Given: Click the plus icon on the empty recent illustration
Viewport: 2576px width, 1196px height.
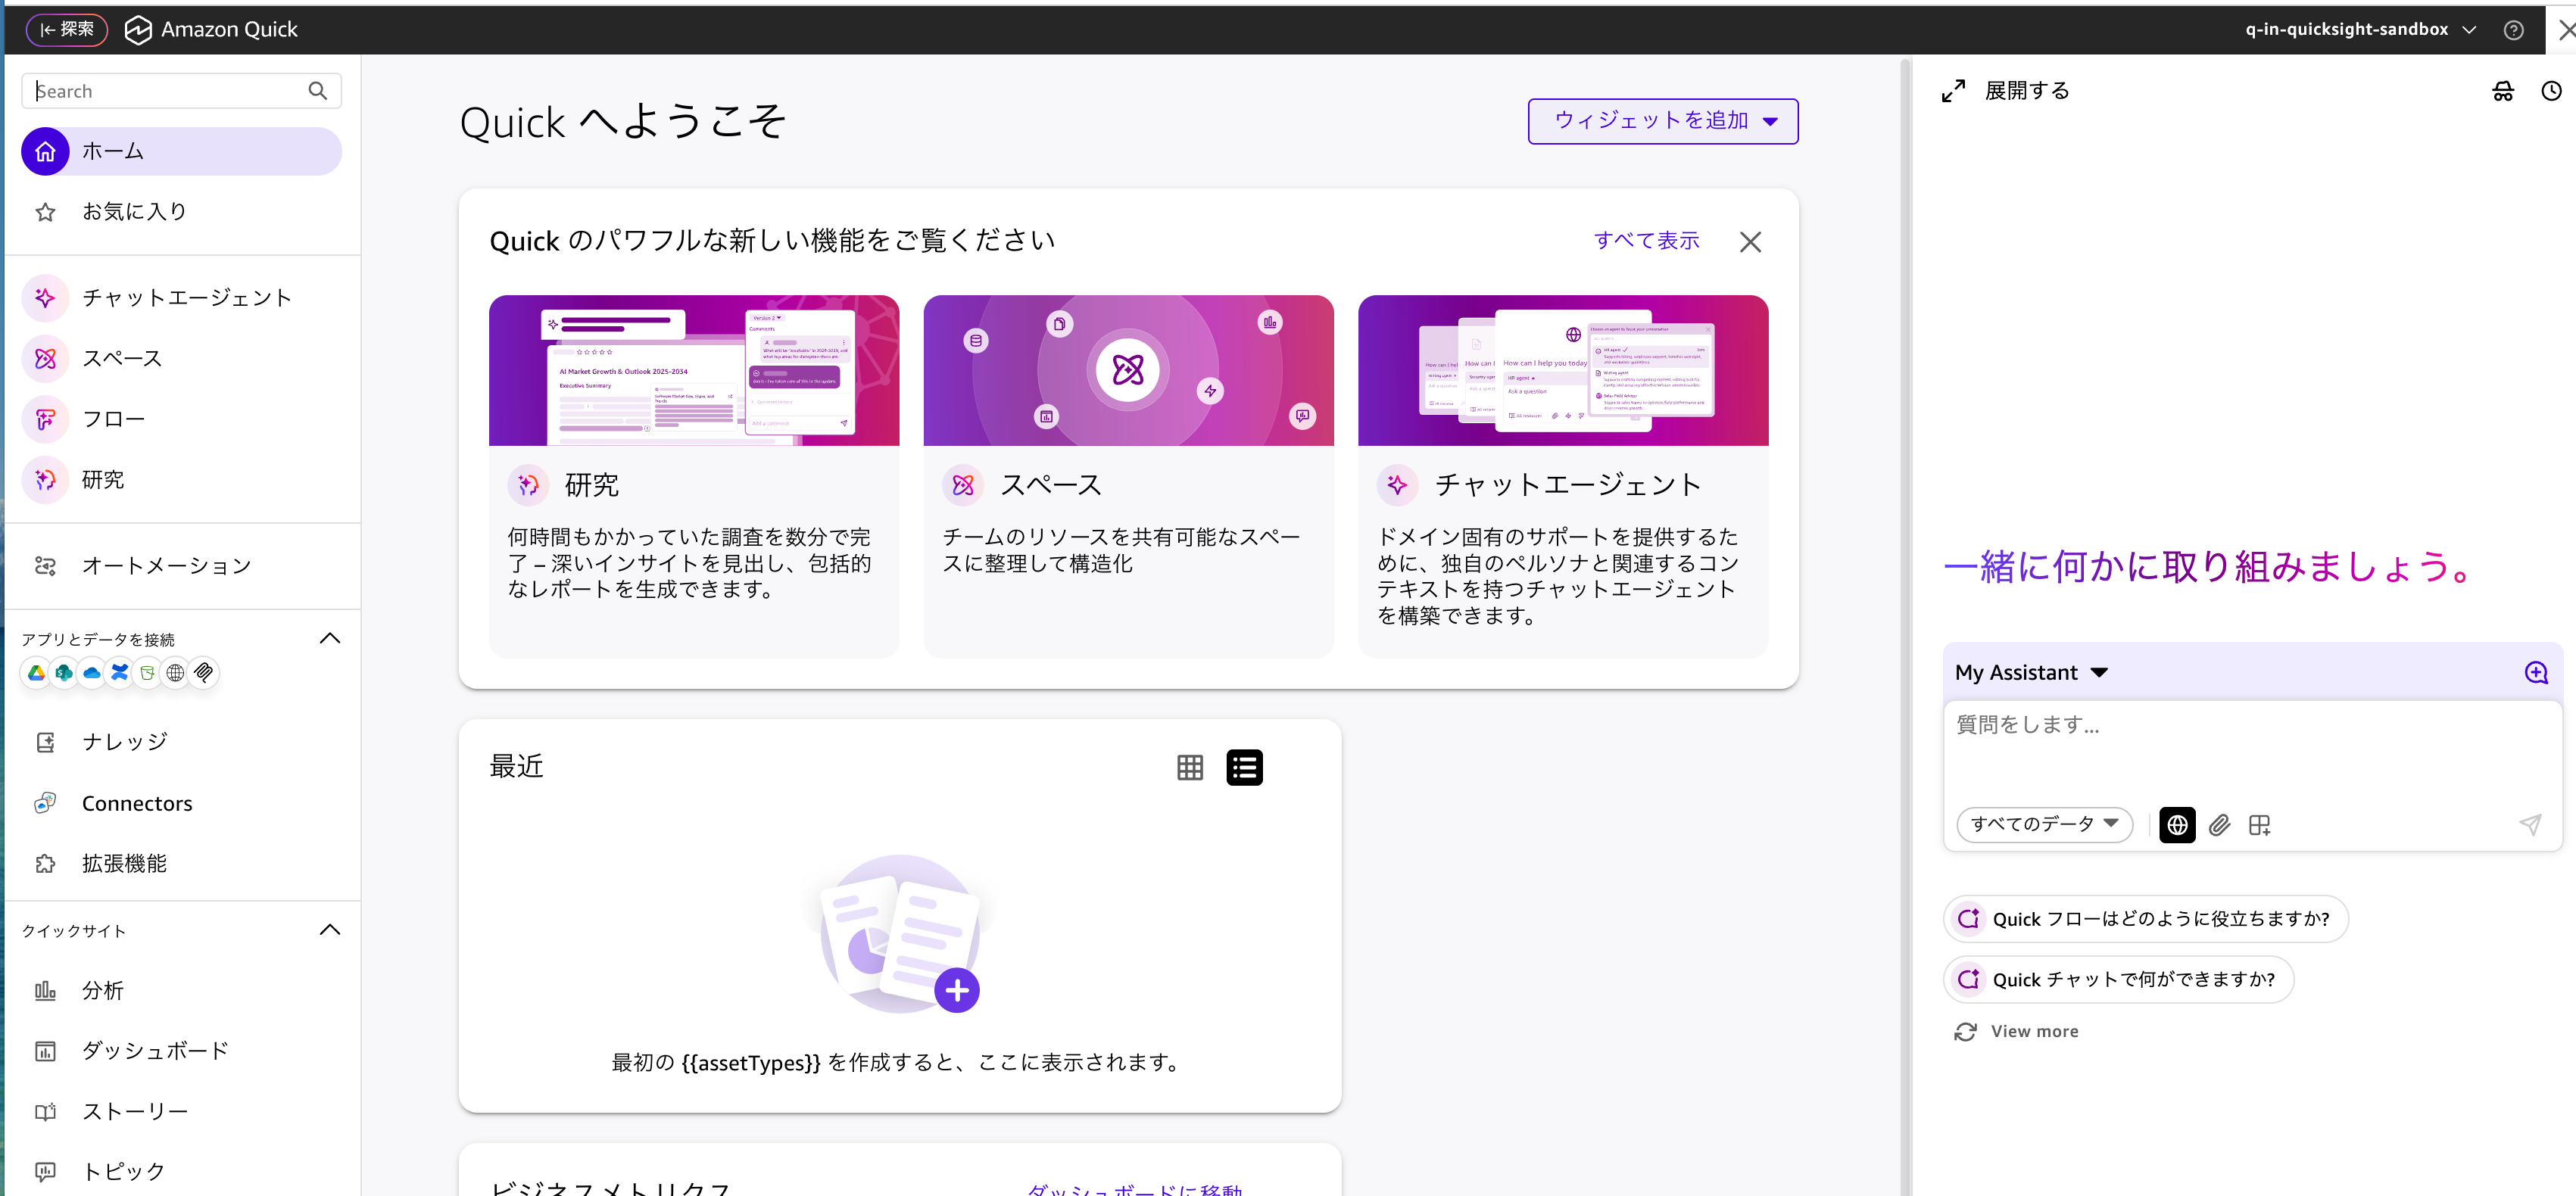Looking at the screenshot, I should click(957, 990).
